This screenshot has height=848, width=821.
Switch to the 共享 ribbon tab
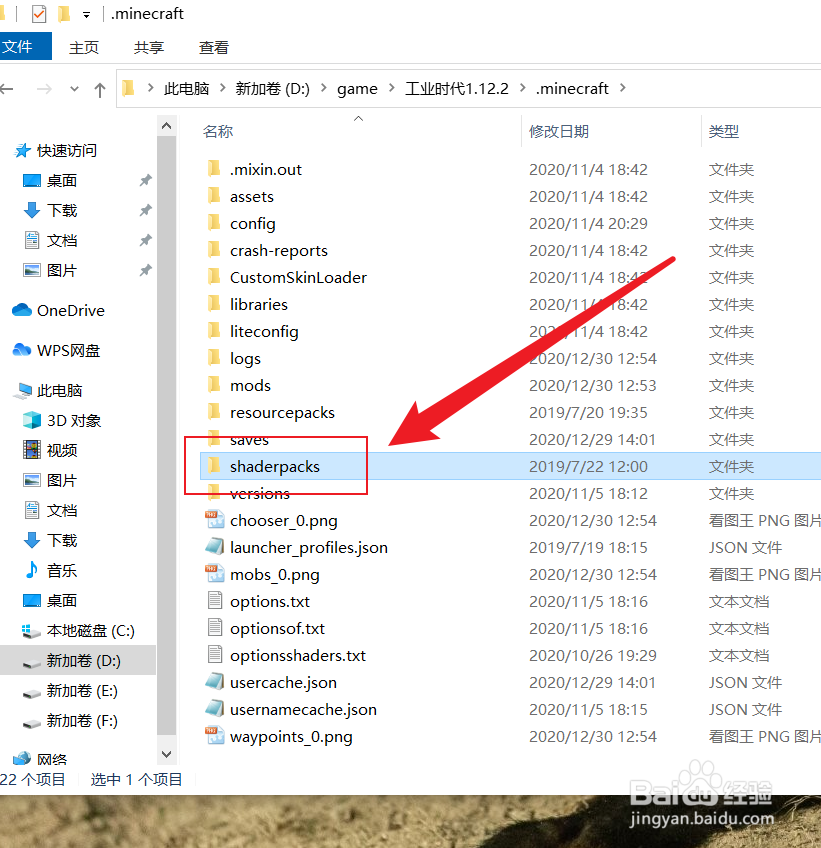pyautogui.click(x=149, y=48)
